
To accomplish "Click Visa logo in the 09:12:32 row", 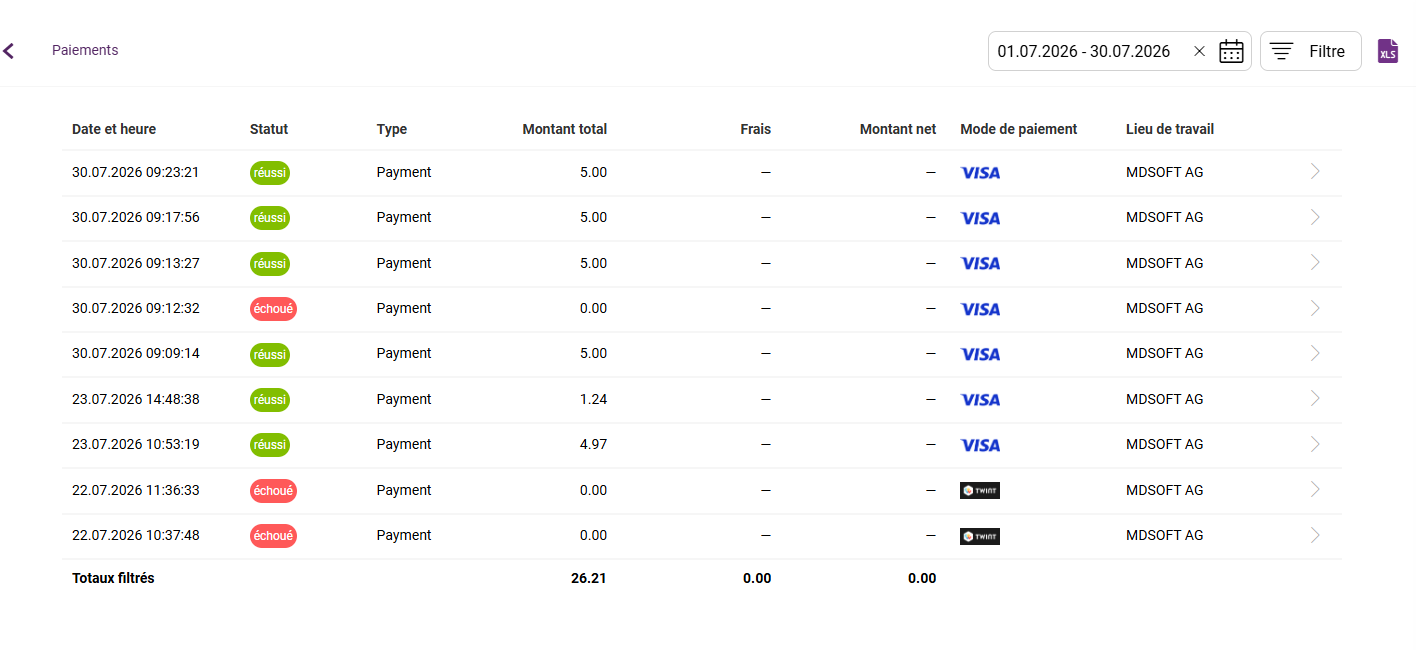I will click(980, 309).
